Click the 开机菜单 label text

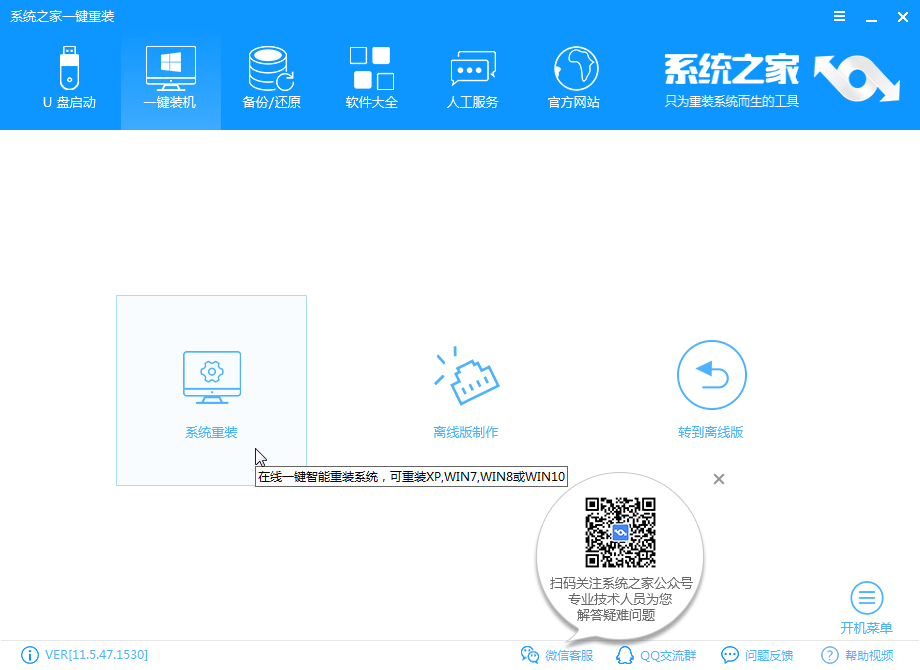(x=867, y=628)
